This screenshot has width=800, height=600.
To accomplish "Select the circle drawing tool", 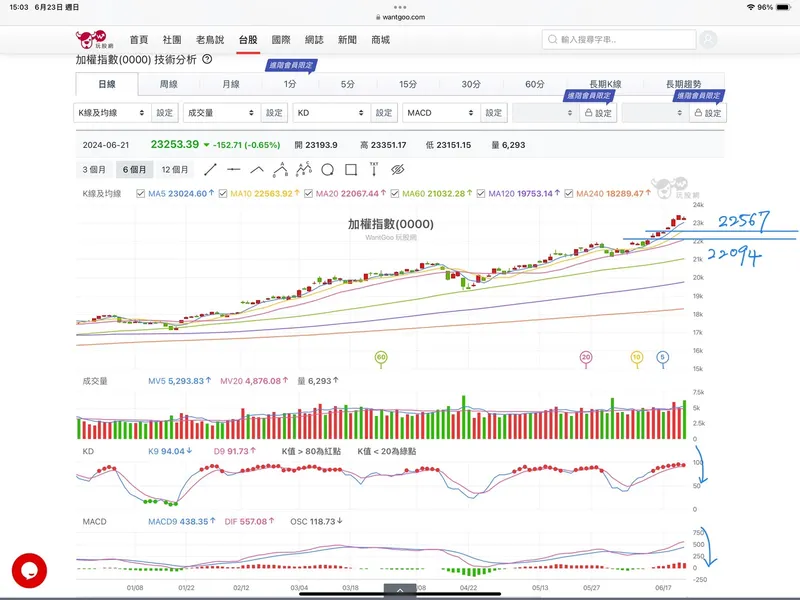I will [327, 169].
